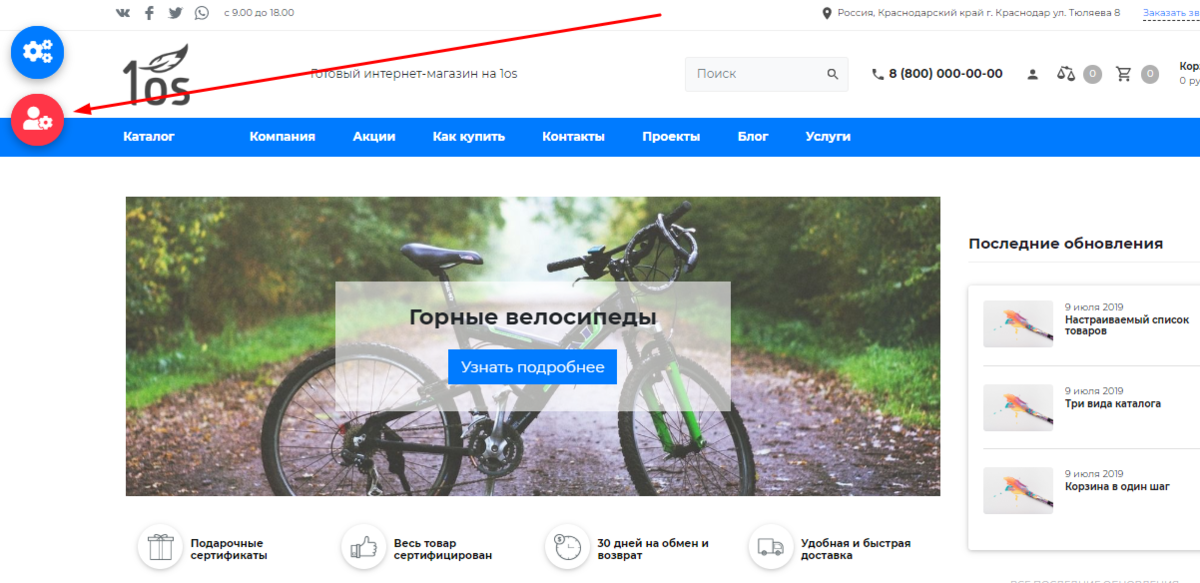Click the location pin icon

coord(827,13)
